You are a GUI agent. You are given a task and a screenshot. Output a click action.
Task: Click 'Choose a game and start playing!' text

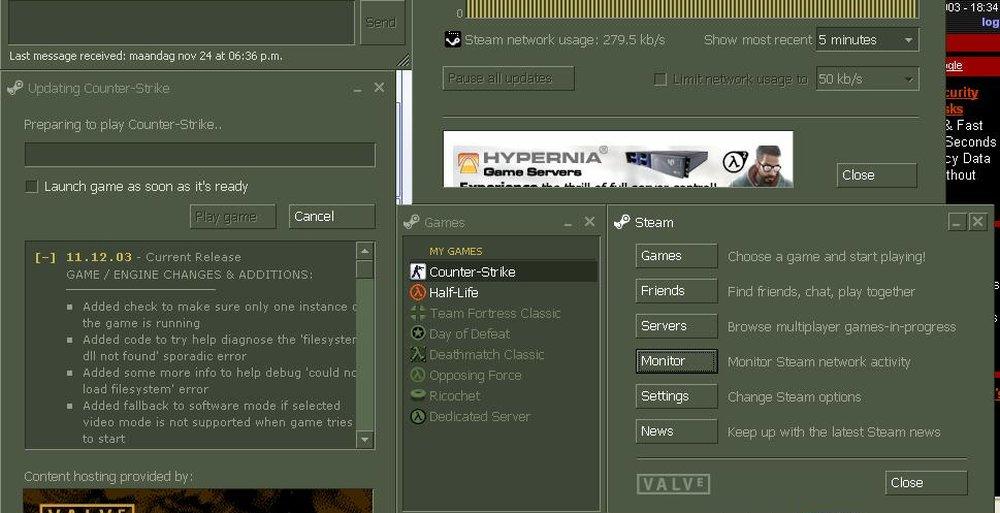(827, 256)
